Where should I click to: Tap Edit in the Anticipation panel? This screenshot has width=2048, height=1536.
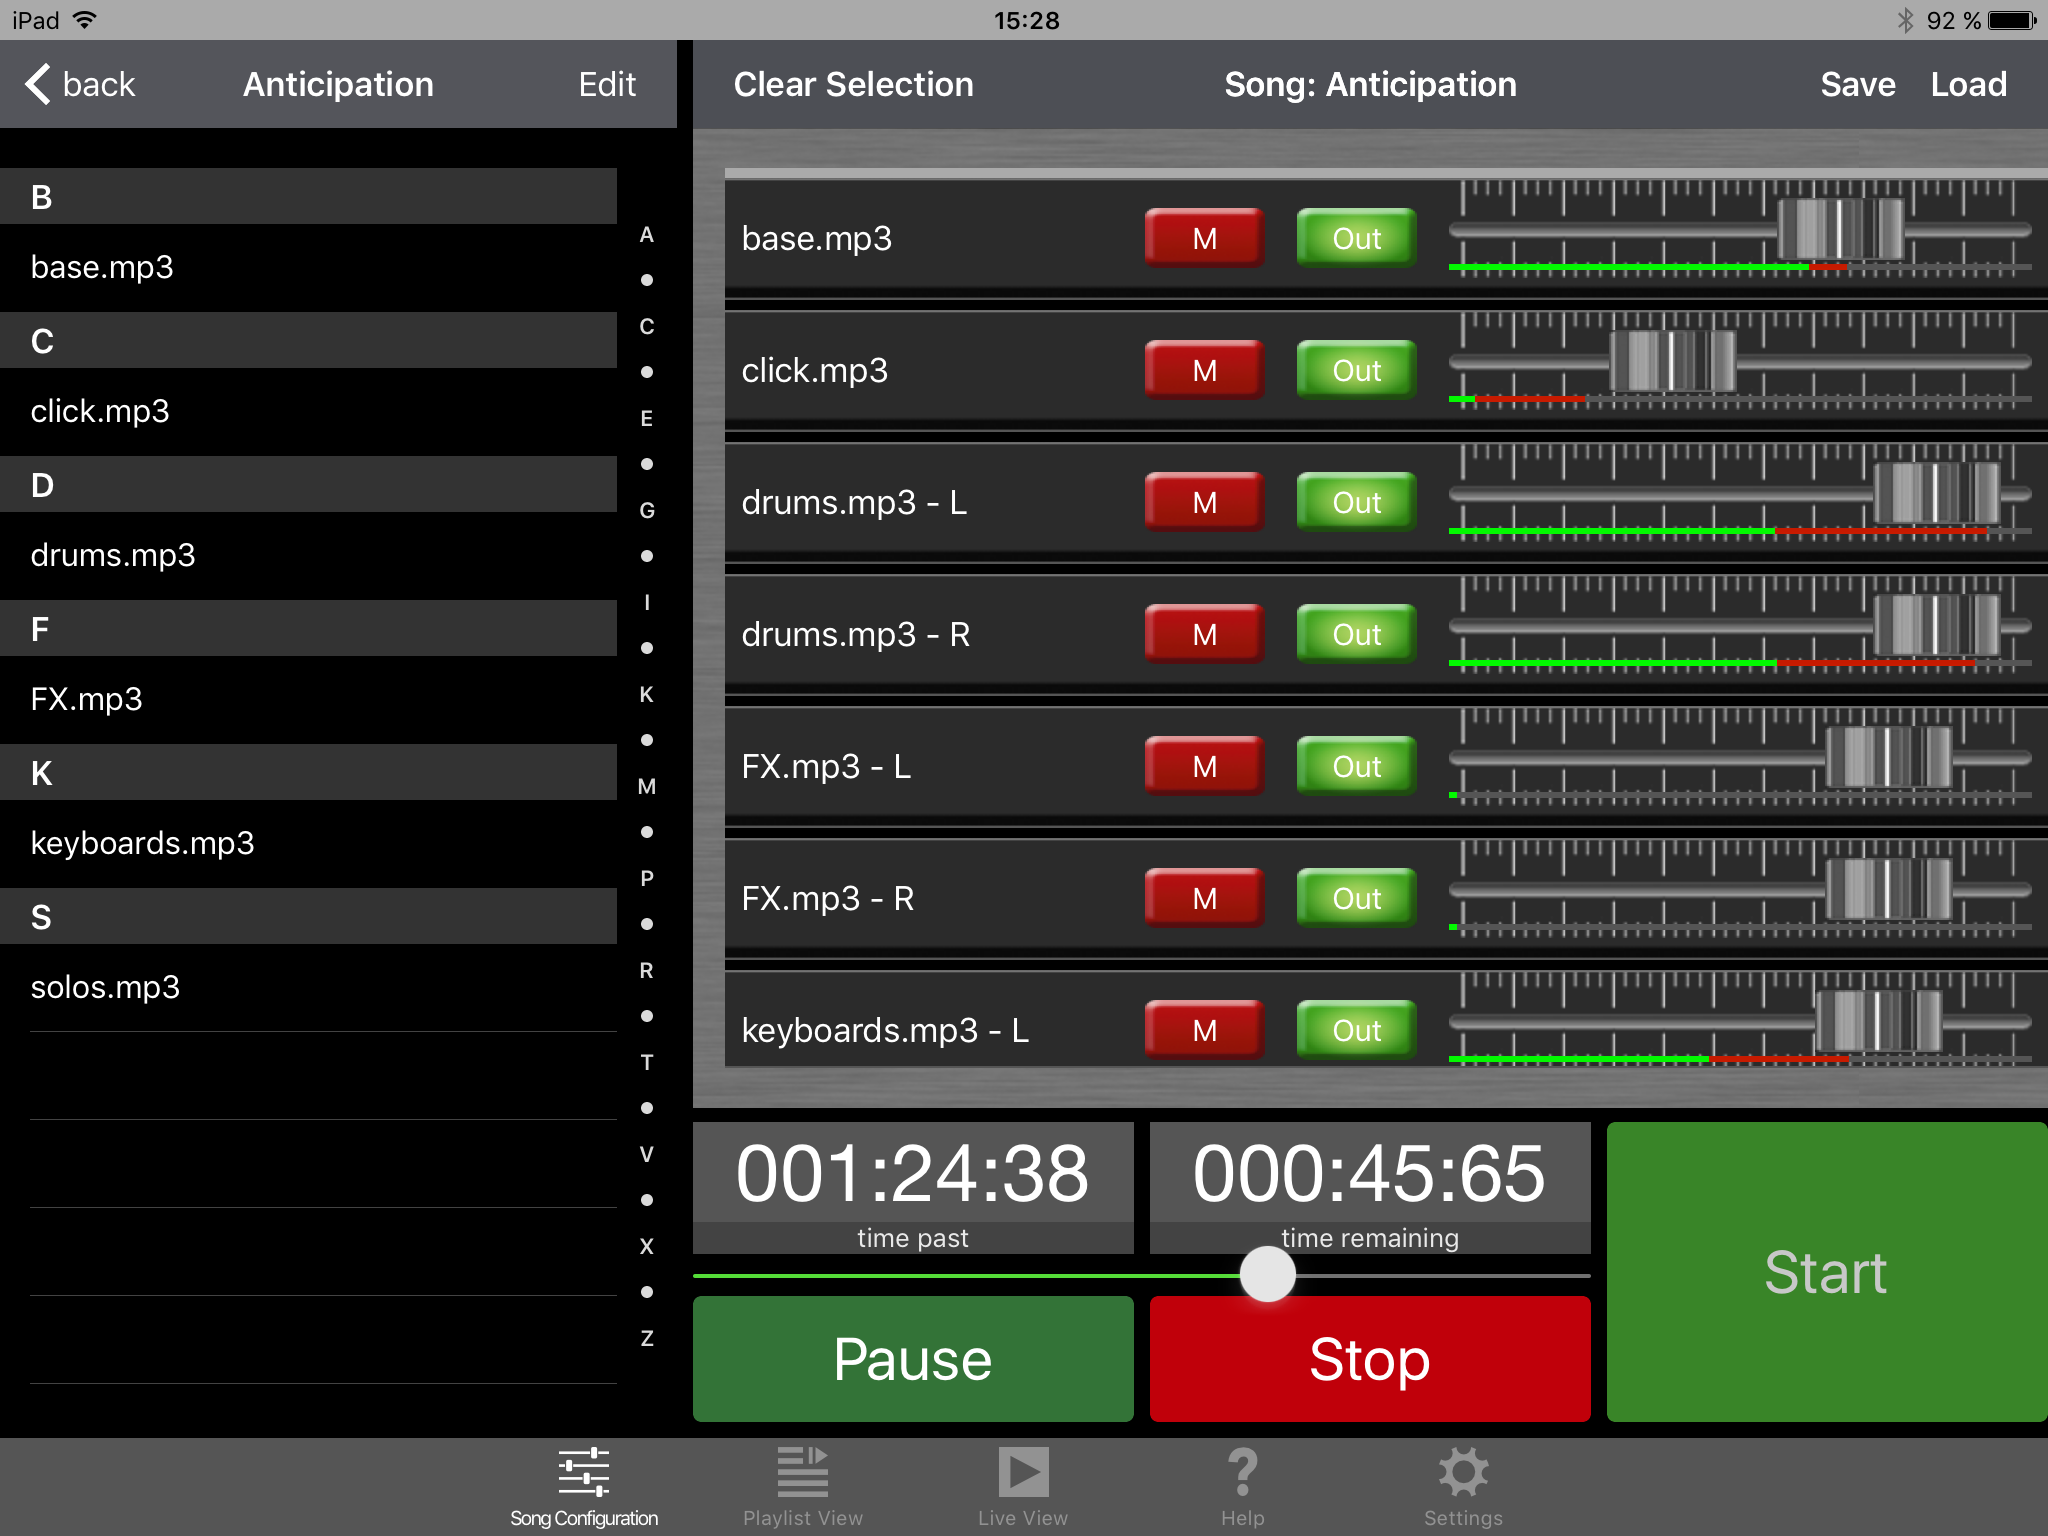tap(607, 84)
